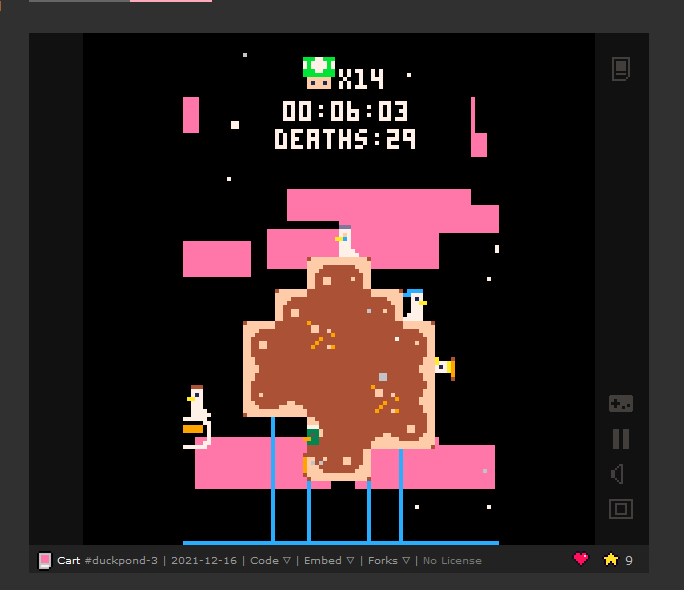Image resolution: width=684 pixels, height=590 pixels.
Task: Click the green duck under the toast
Action: pyautogui.click(x=311, y=434)
